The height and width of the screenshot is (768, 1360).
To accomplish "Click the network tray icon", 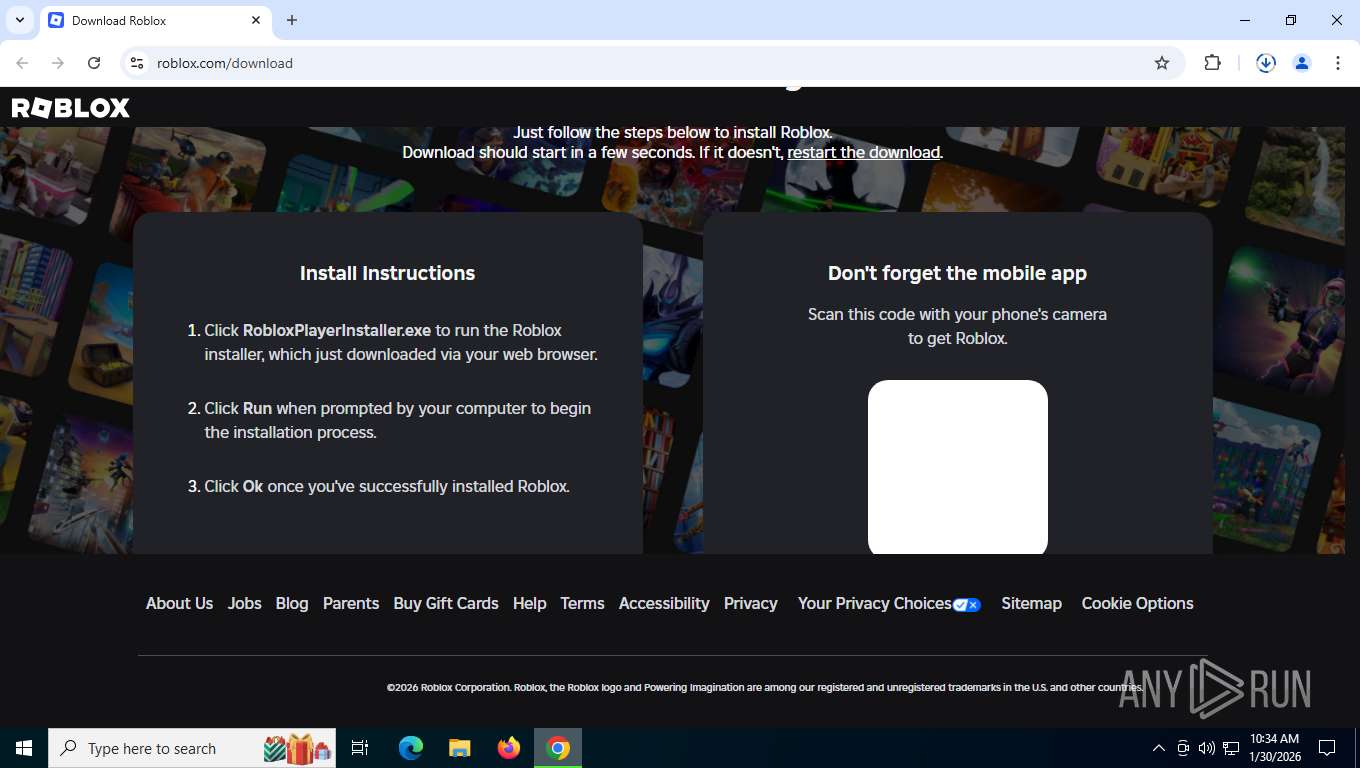I will click(x=1231, y=748).
